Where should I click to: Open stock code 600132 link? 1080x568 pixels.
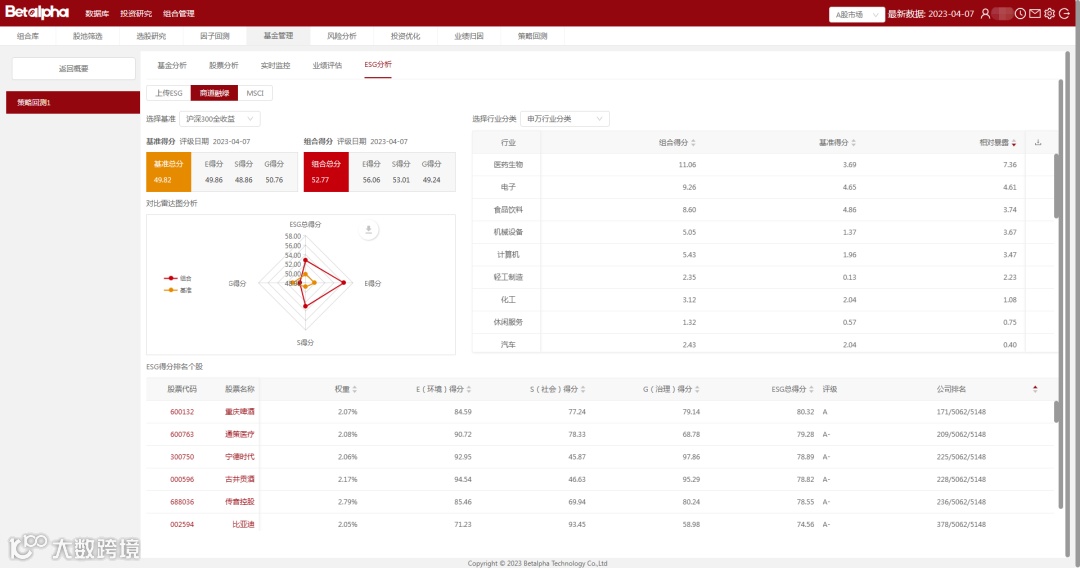(x=182, y=412)
